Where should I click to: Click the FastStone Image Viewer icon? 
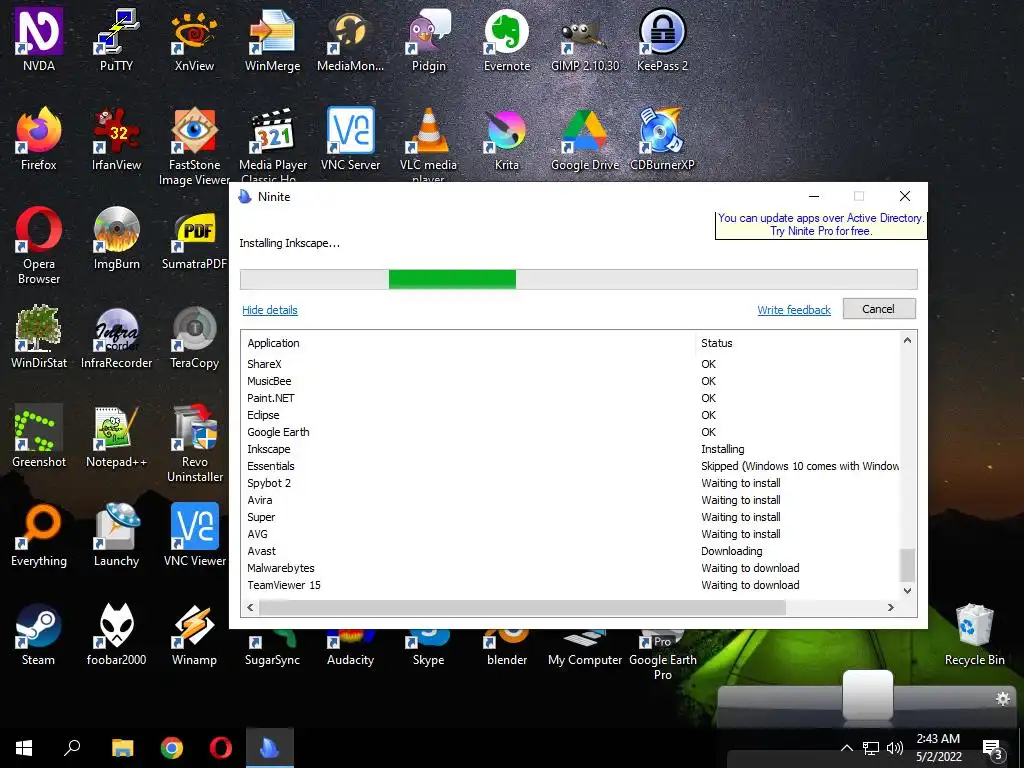coord(194,146)
